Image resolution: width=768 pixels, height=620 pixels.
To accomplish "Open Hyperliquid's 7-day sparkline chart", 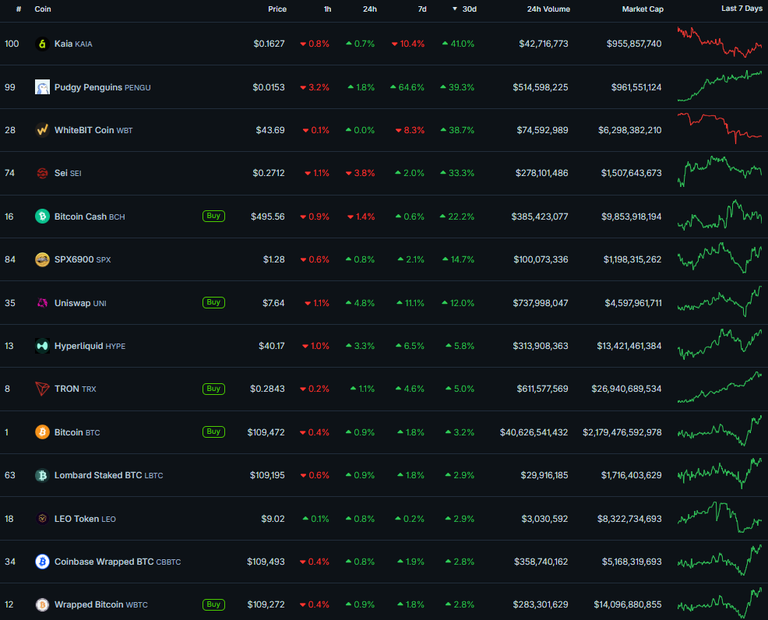I will (720, 345).
